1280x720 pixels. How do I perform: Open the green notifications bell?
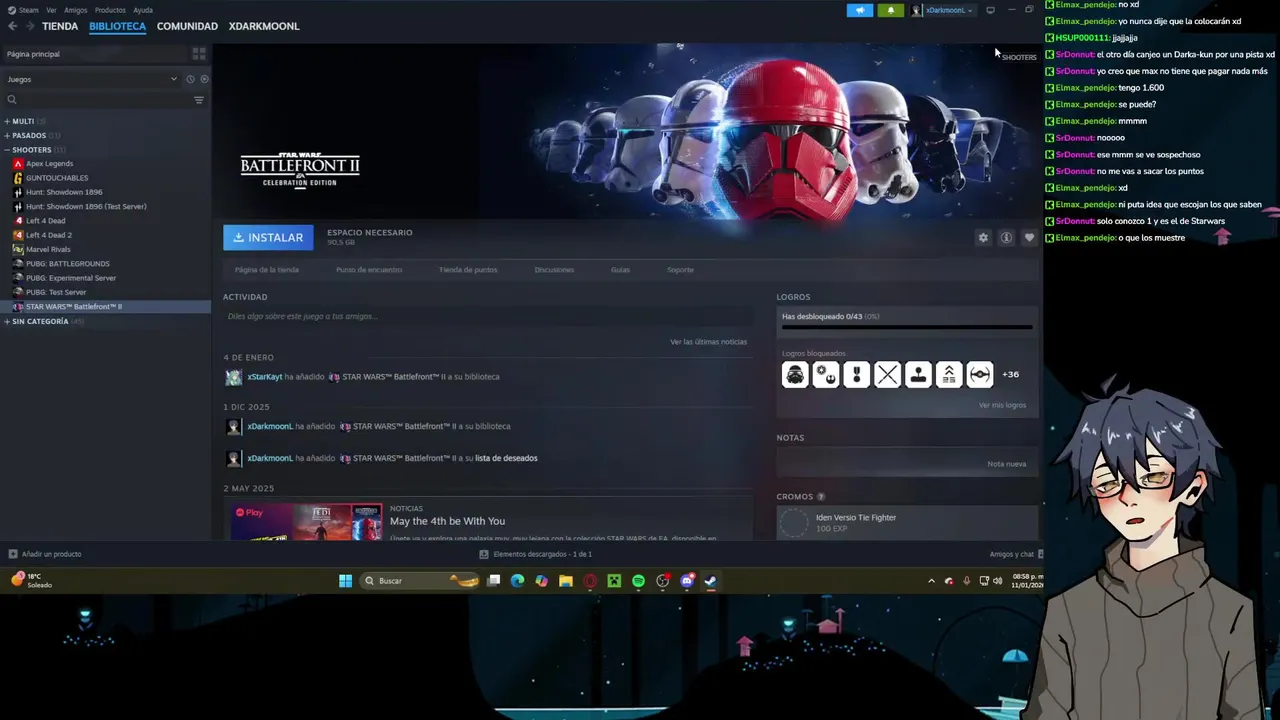(x=890, y=10)
